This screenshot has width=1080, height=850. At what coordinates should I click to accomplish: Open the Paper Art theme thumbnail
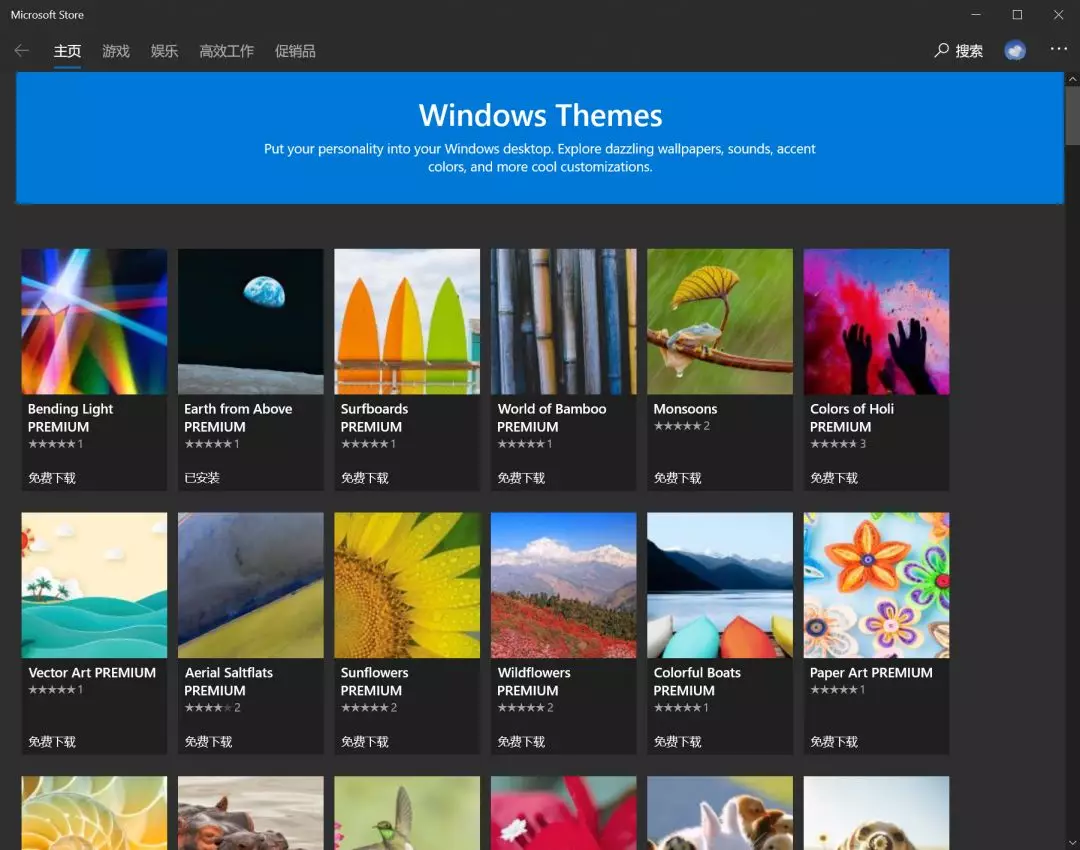[876, 585]
